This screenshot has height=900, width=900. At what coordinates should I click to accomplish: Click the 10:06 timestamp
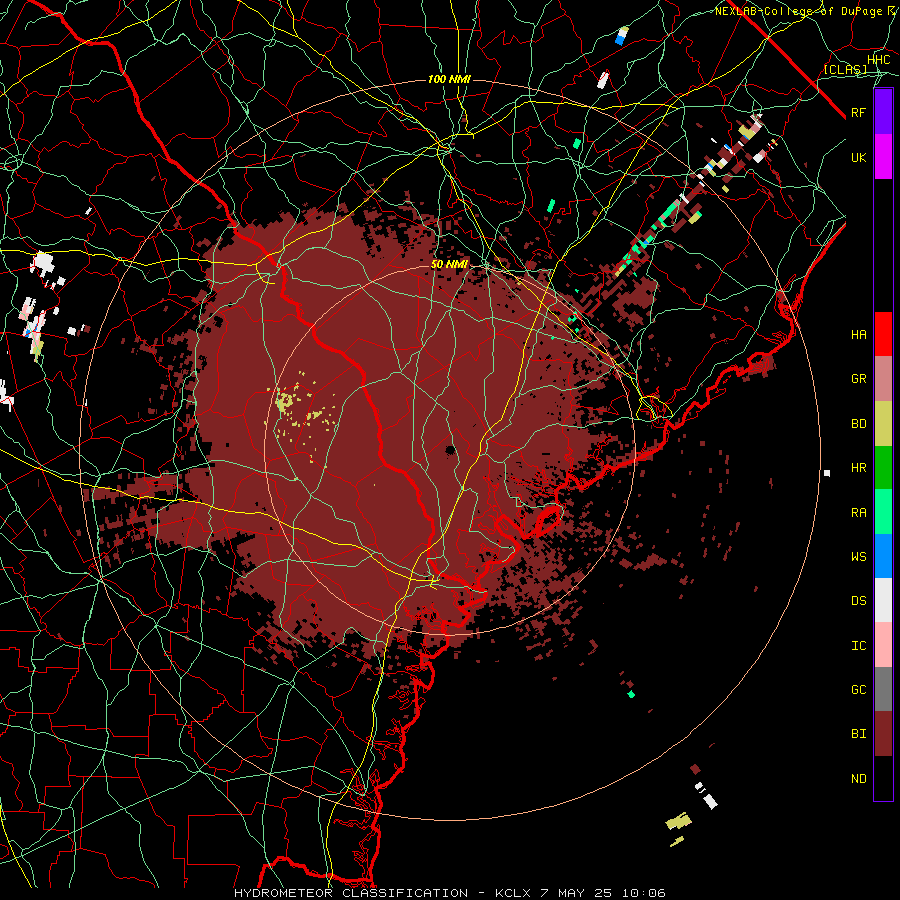645,893
